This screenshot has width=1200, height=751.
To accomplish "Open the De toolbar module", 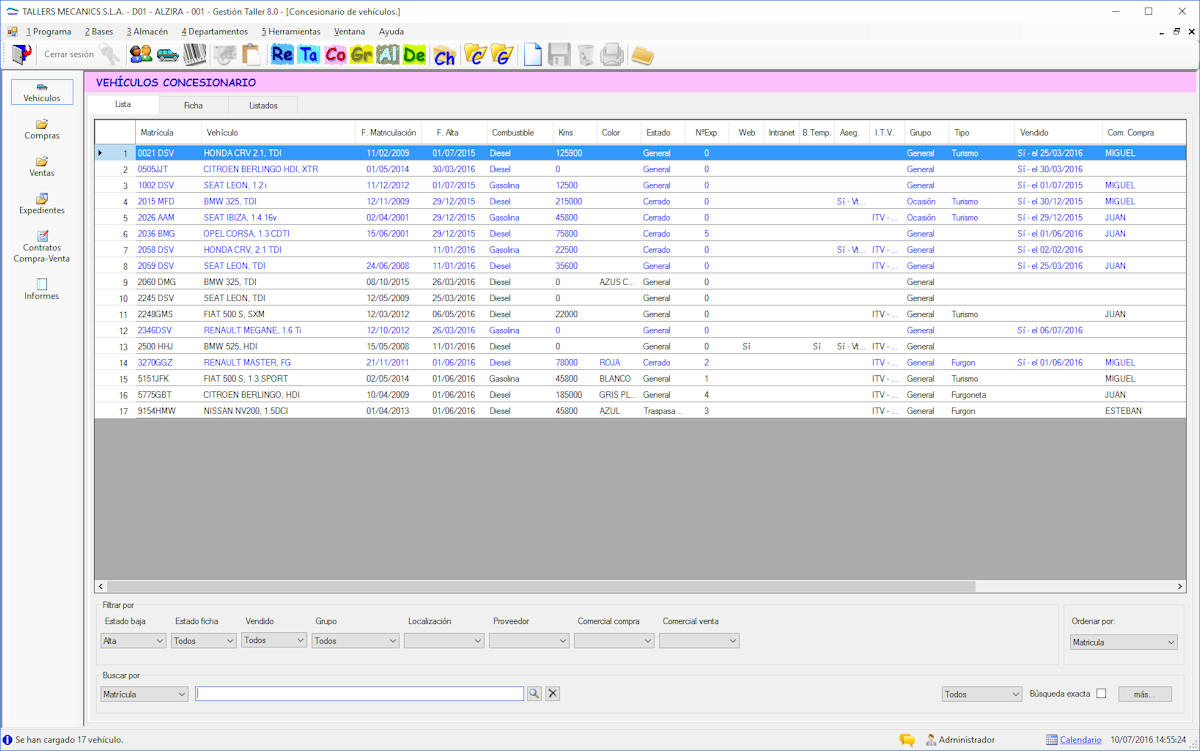I will 414,55.
